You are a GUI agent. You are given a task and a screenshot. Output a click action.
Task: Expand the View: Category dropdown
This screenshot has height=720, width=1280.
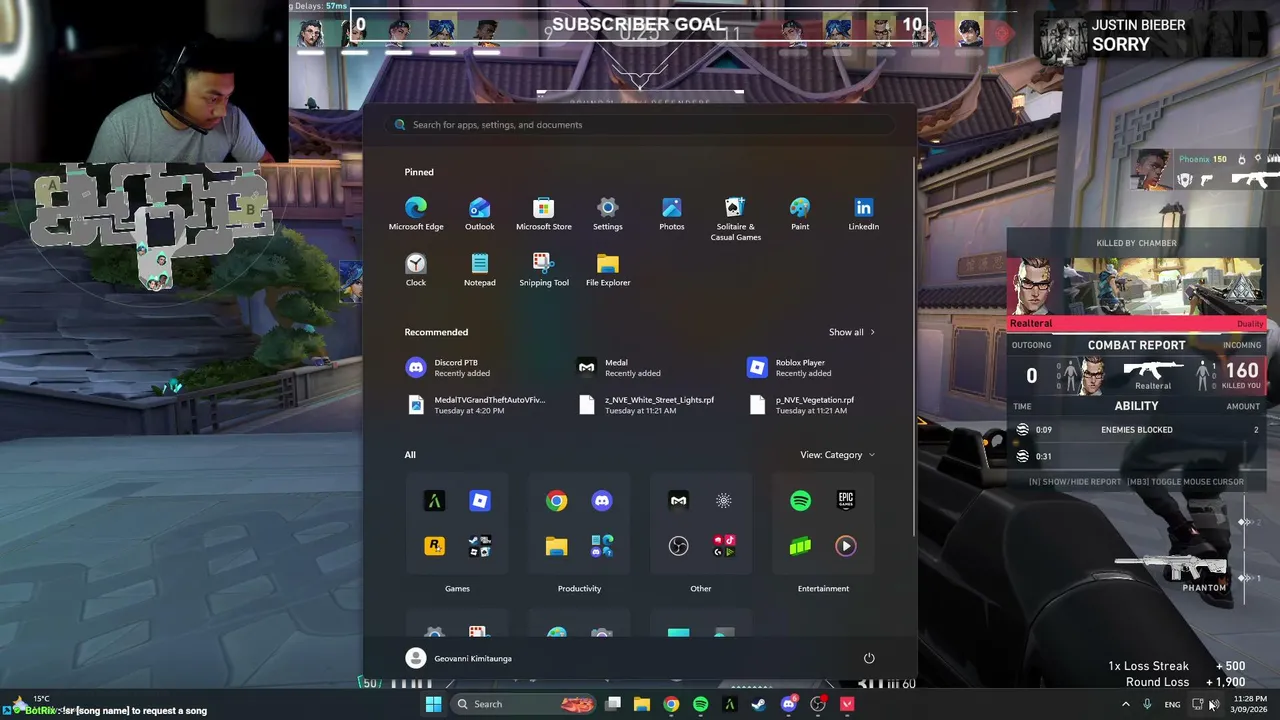837,455
